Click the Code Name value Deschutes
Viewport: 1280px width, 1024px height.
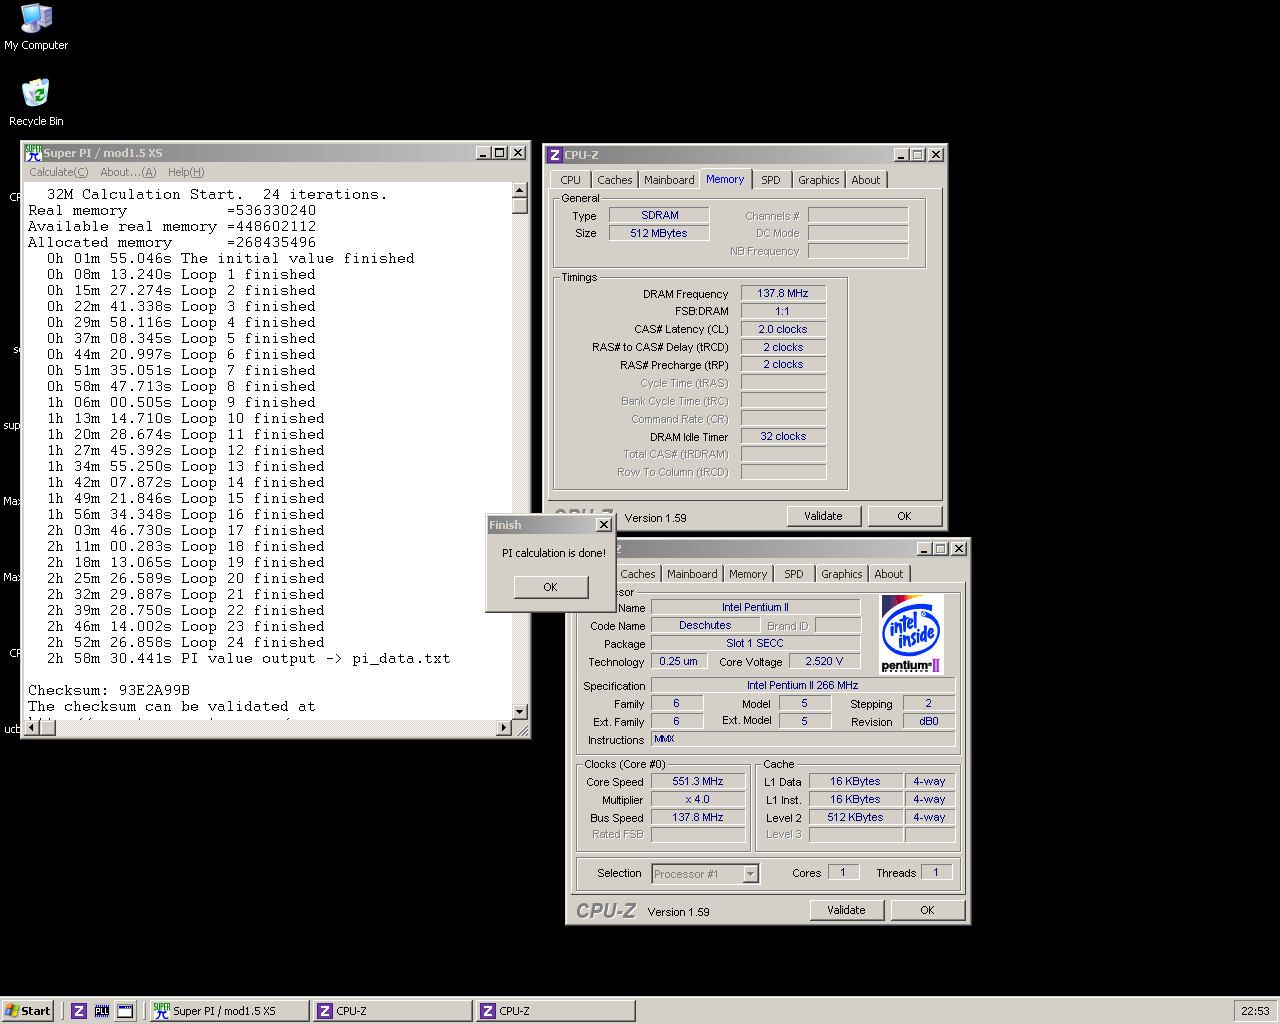[705, 625]
